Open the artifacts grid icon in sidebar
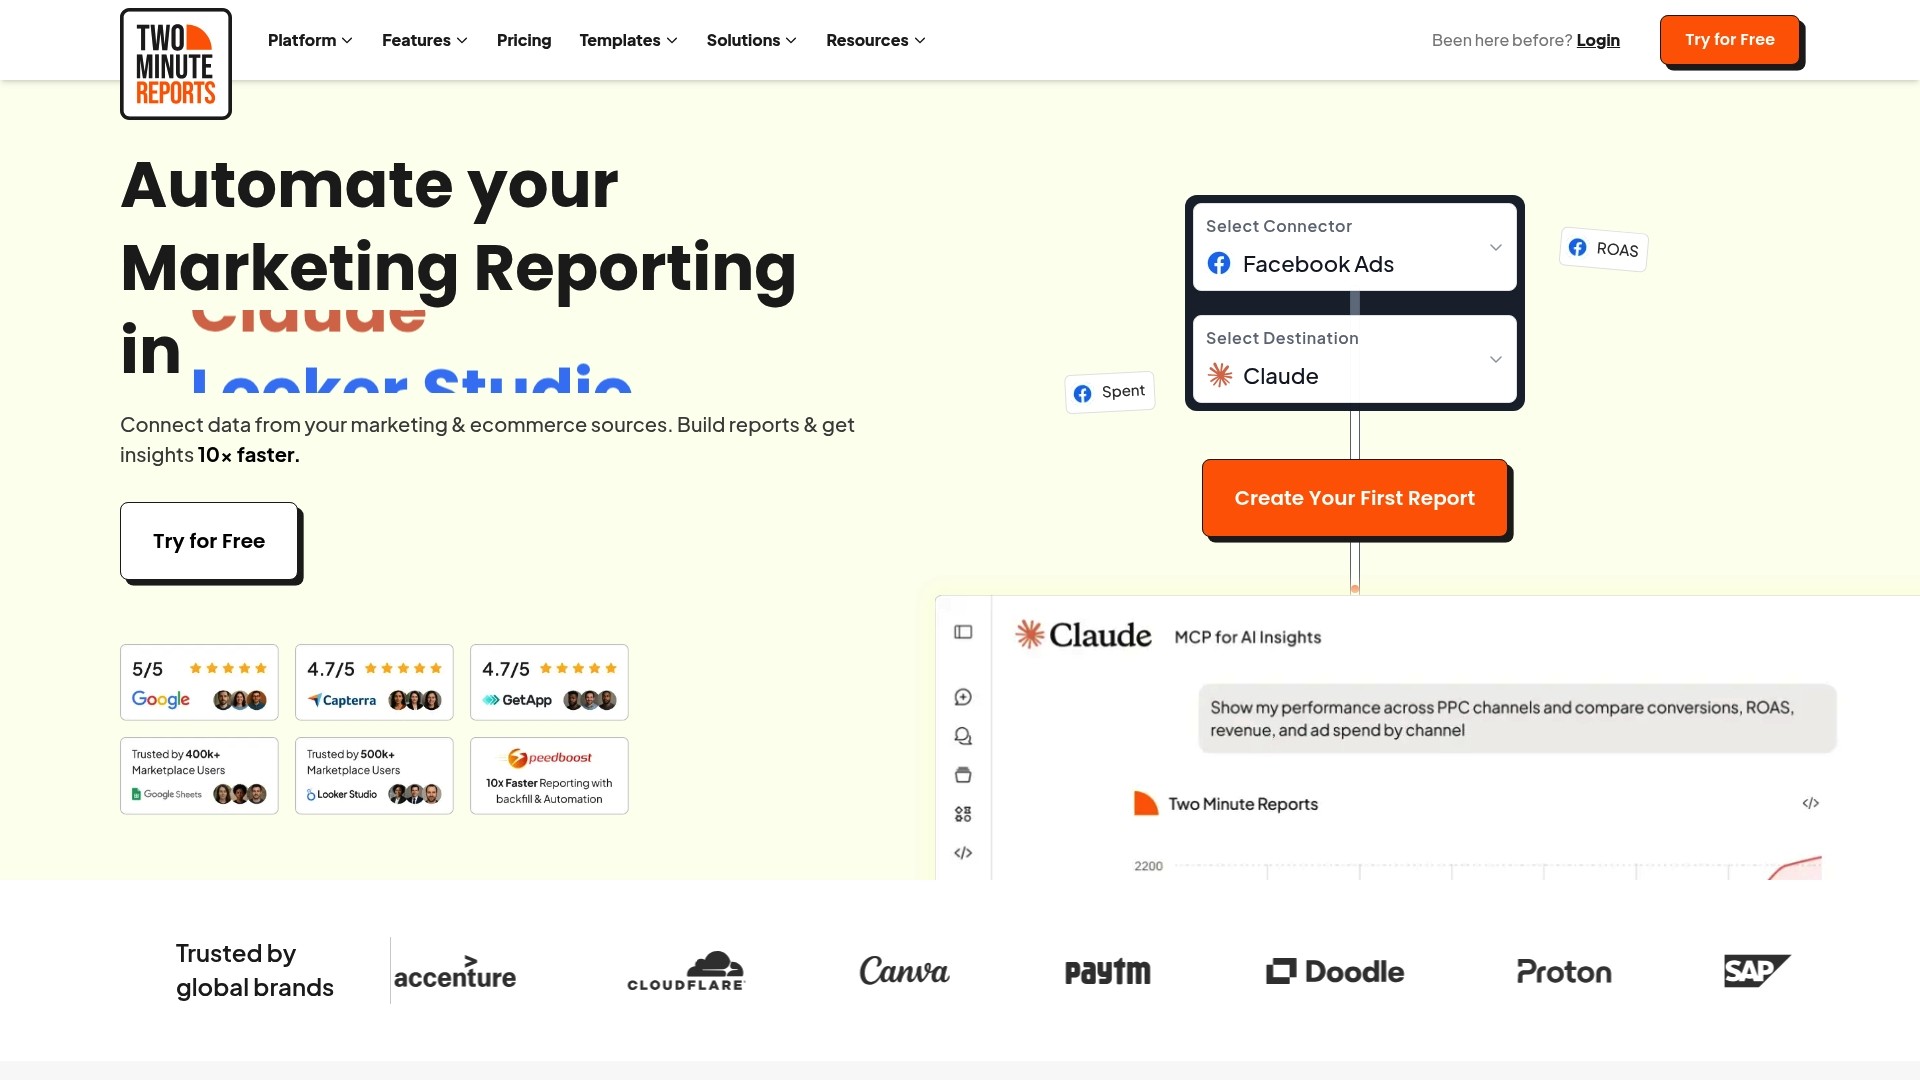Viewport: 1920px width, 1080px height. [963, 814]
